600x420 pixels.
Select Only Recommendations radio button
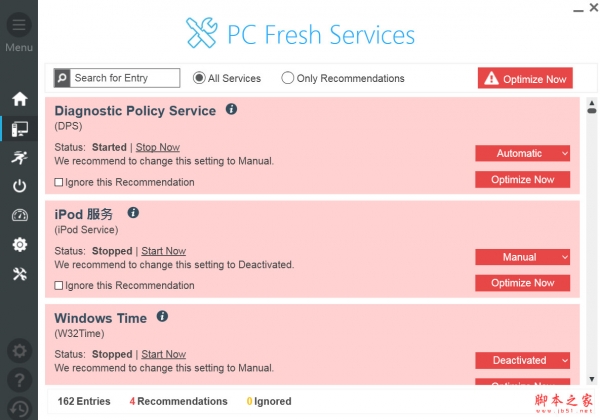(x=288, y=78)
